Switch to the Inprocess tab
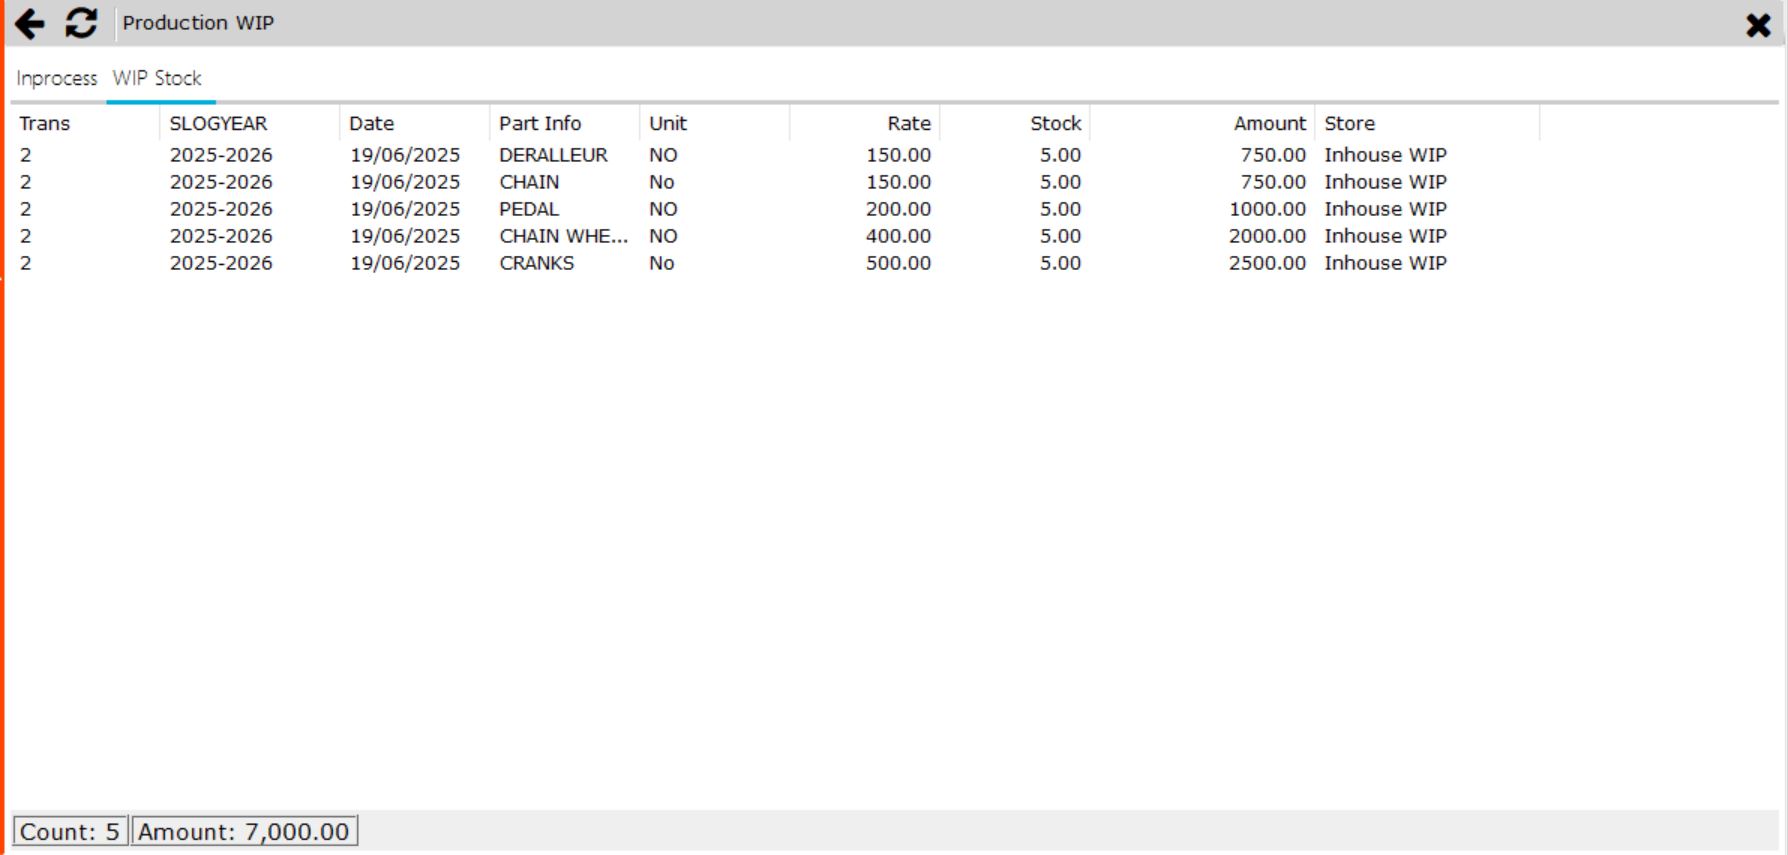The height and width of the screenshot is (855, 1788). (57, 78)
